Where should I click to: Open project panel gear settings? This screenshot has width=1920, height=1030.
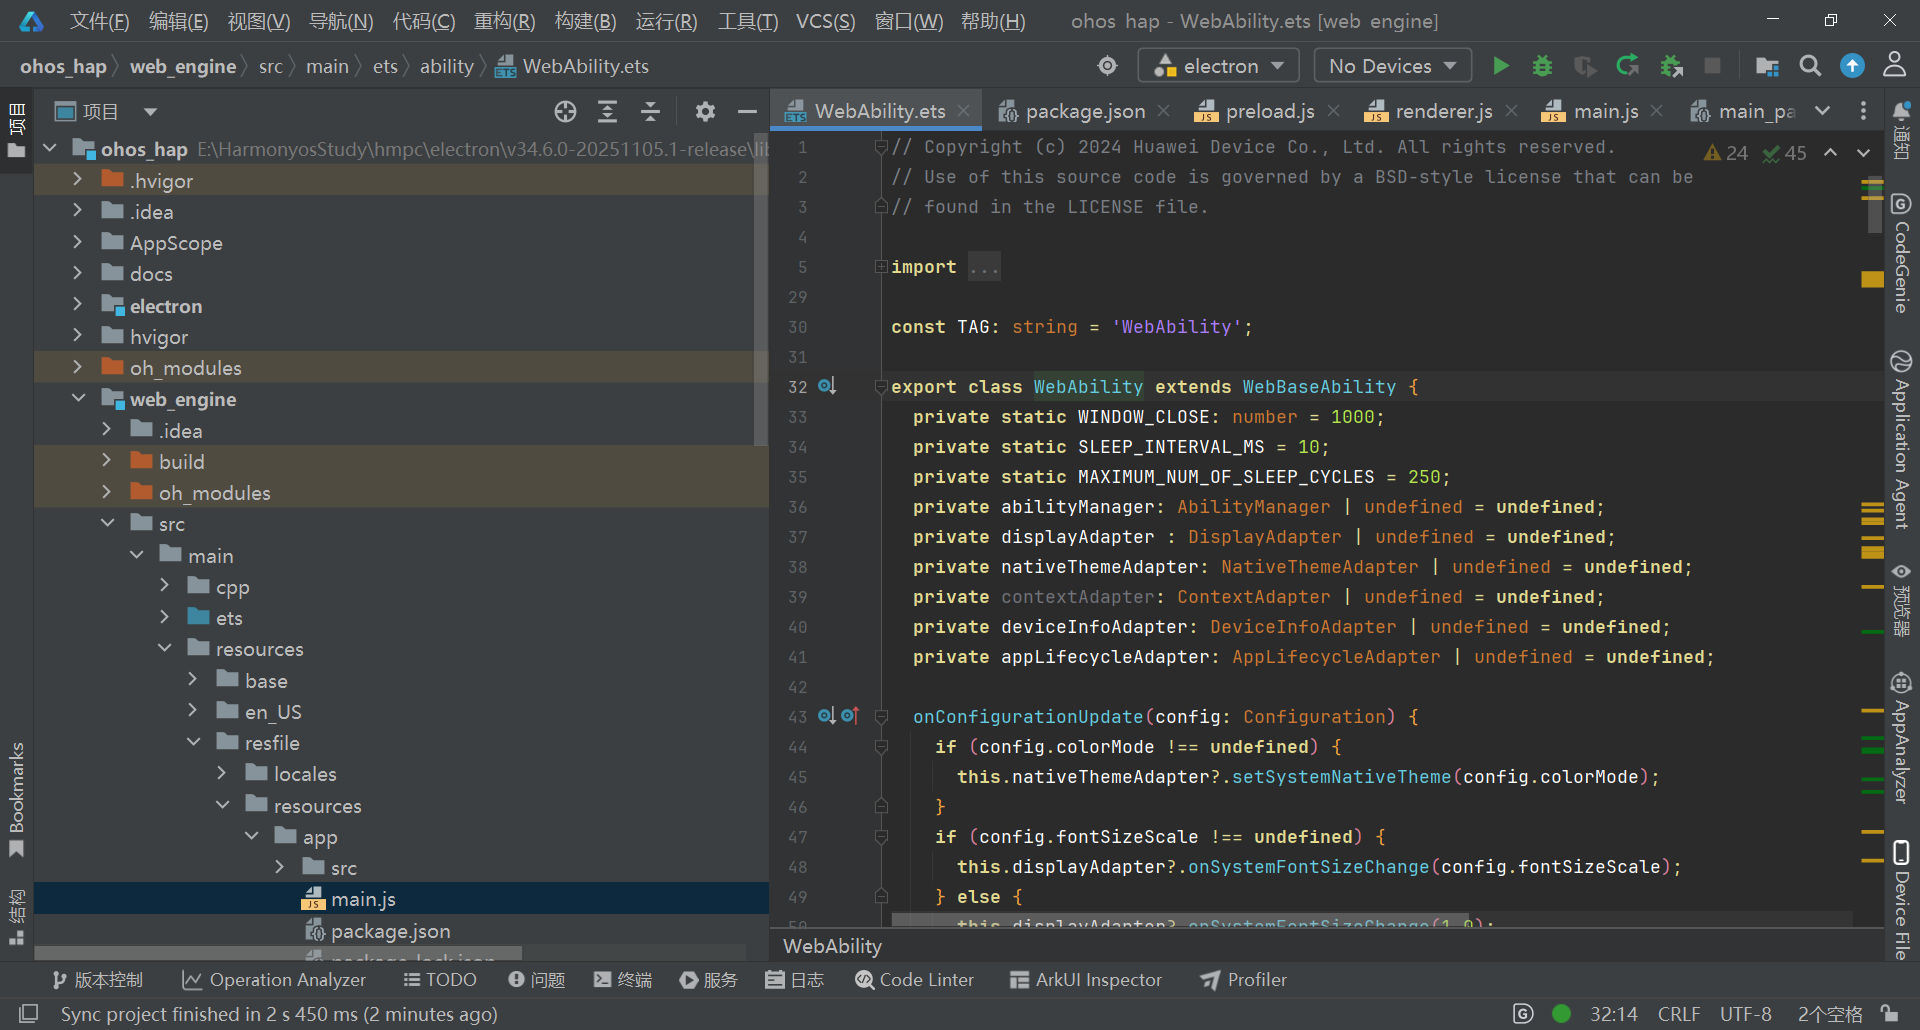[705, 112]
